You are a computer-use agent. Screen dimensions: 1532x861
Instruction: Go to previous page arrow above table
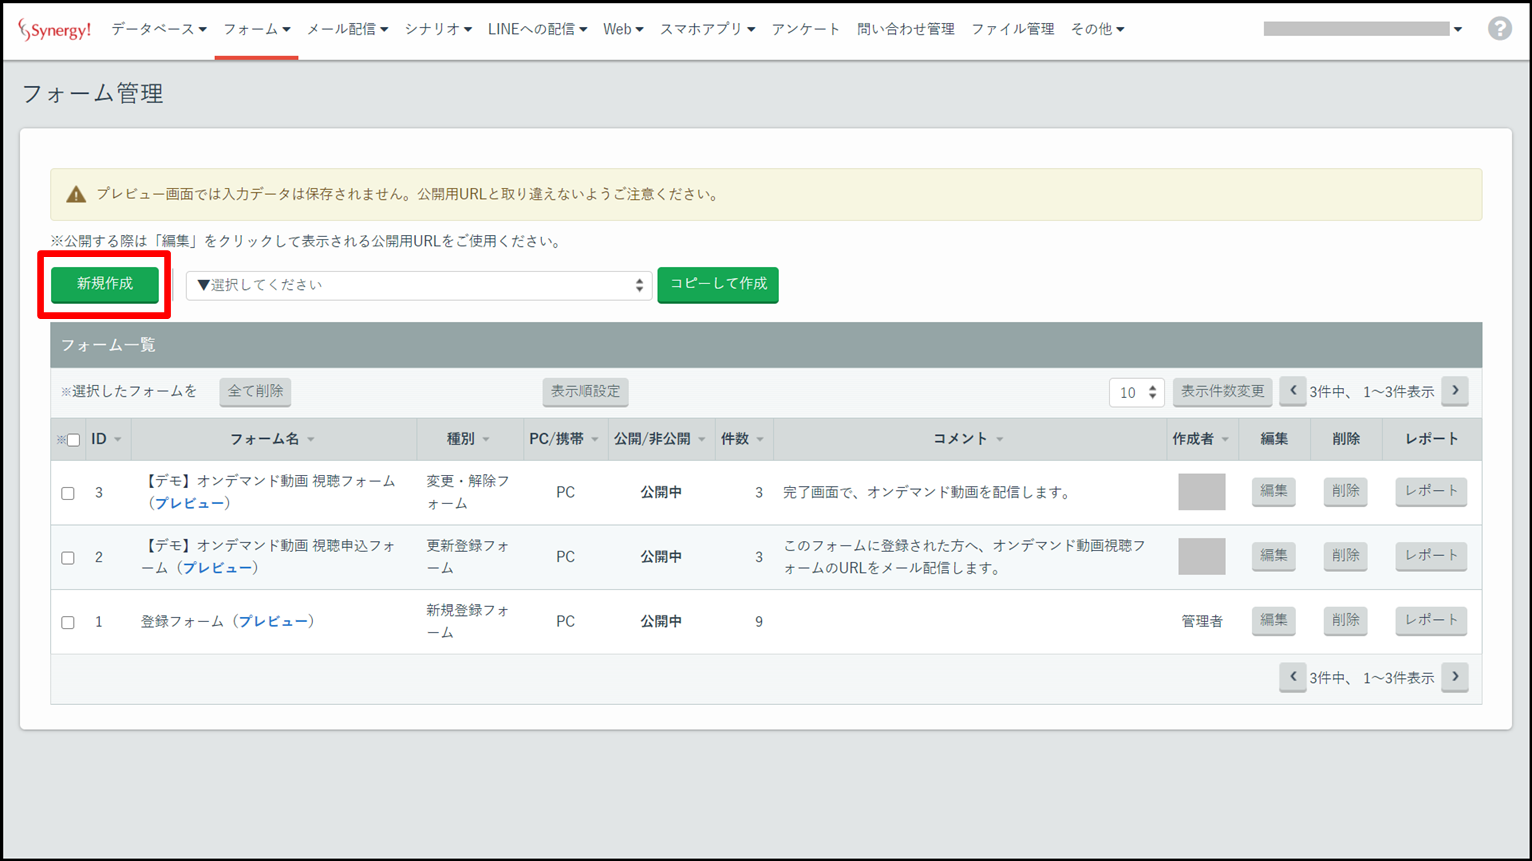point(1292,391)
